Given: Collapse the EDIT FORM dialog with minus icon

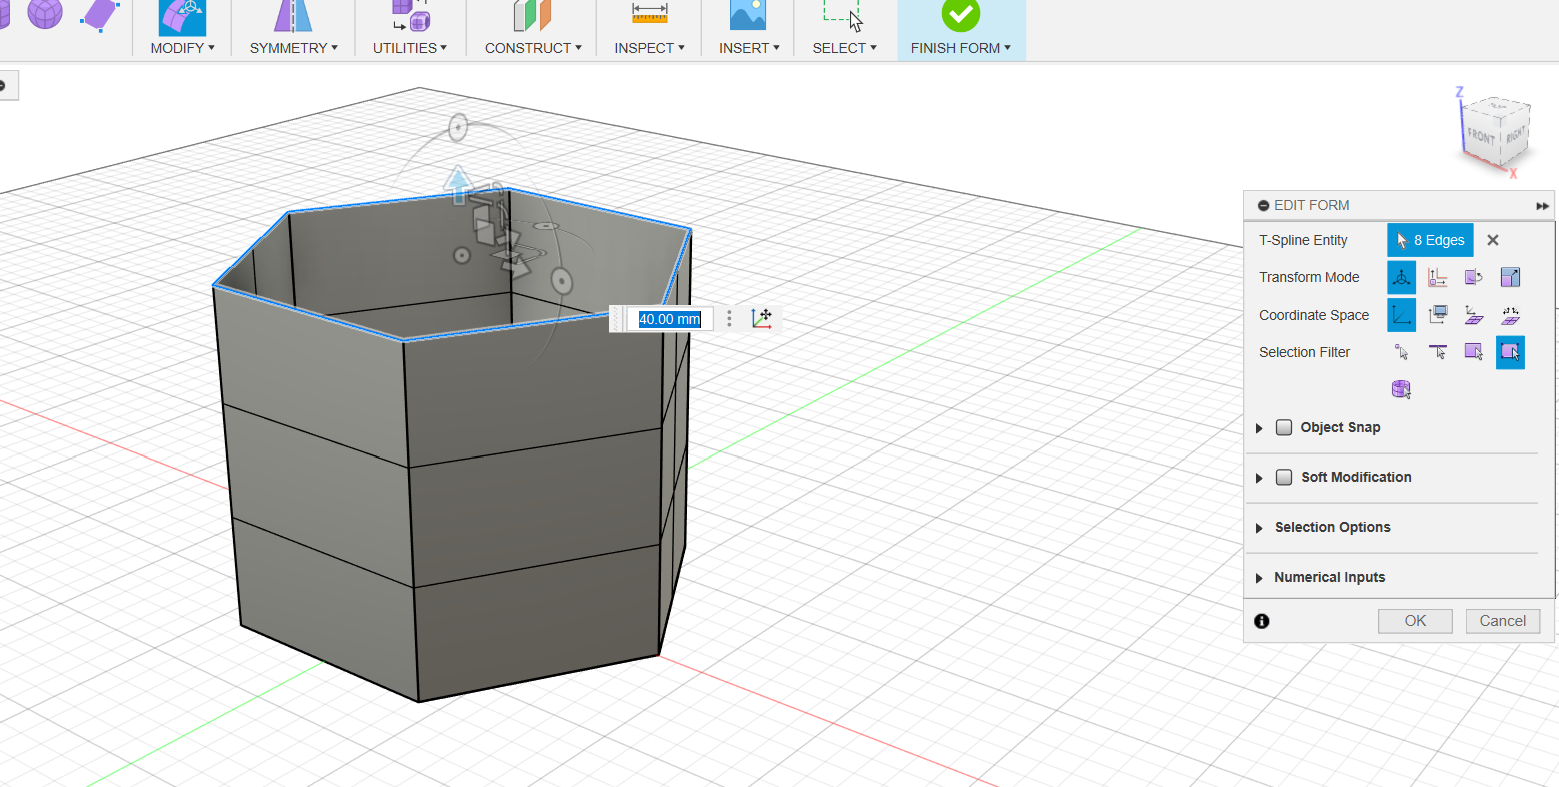Looking at the screenshot, I should [x=1263, y=205].
